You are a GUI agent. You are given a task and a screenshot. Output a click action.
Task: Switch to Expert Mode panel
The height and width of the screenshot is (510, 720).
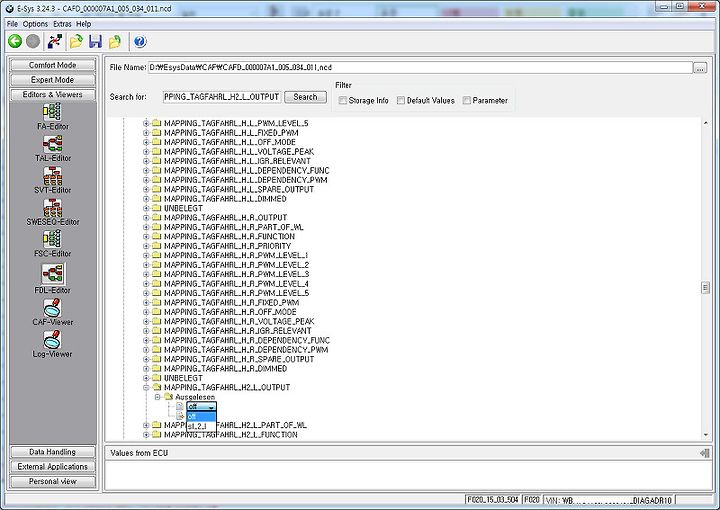(x=52, y=80)
